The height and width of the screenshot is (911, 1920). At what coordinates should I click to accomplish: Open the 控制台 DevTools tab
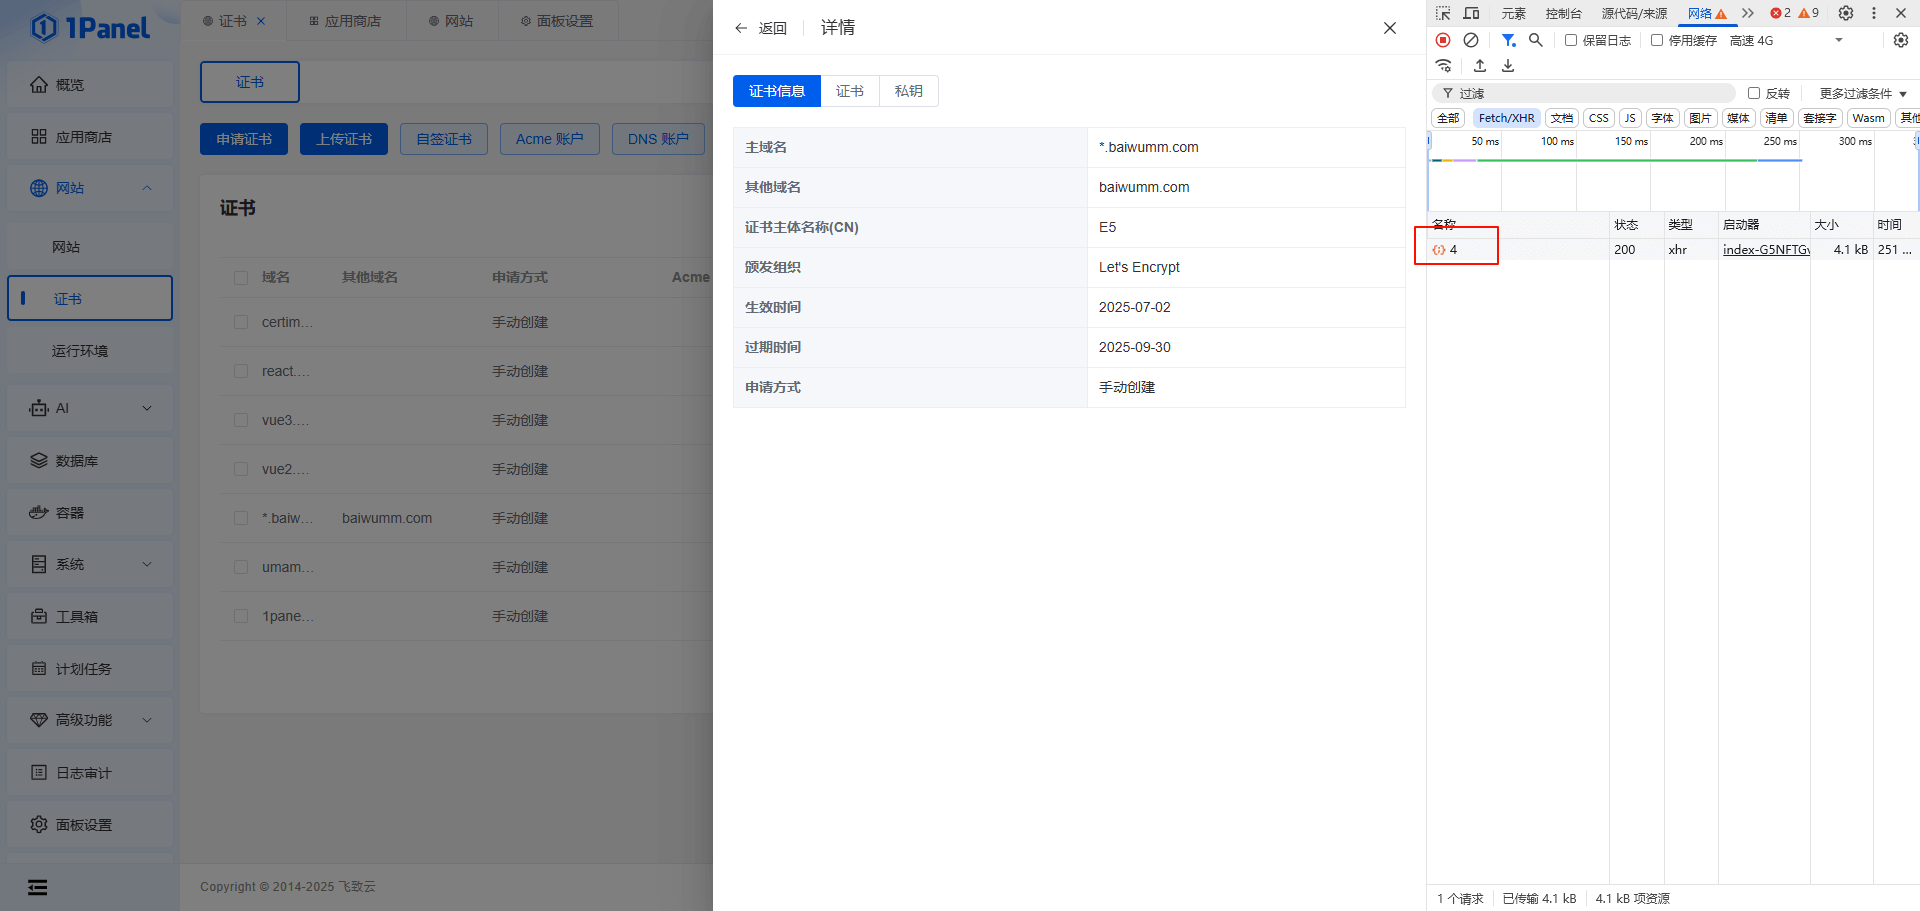(1564, 13)
